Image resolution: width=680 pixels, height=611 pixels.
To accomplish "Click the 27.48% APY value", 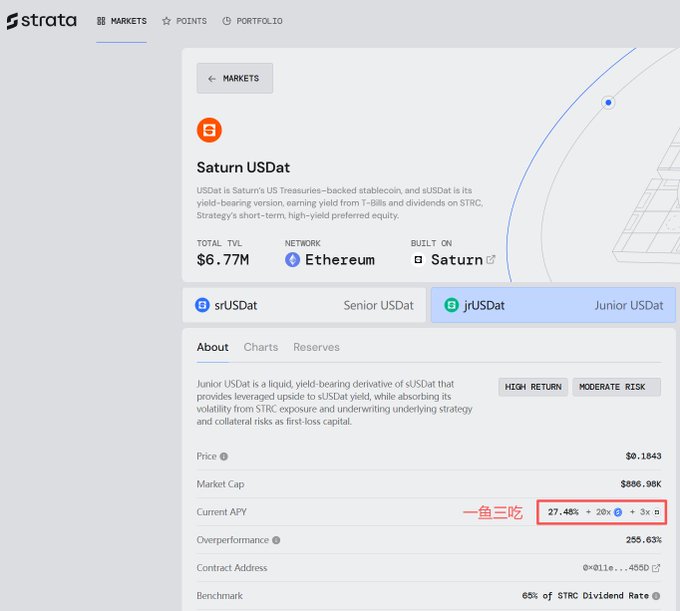I will 563,512.
